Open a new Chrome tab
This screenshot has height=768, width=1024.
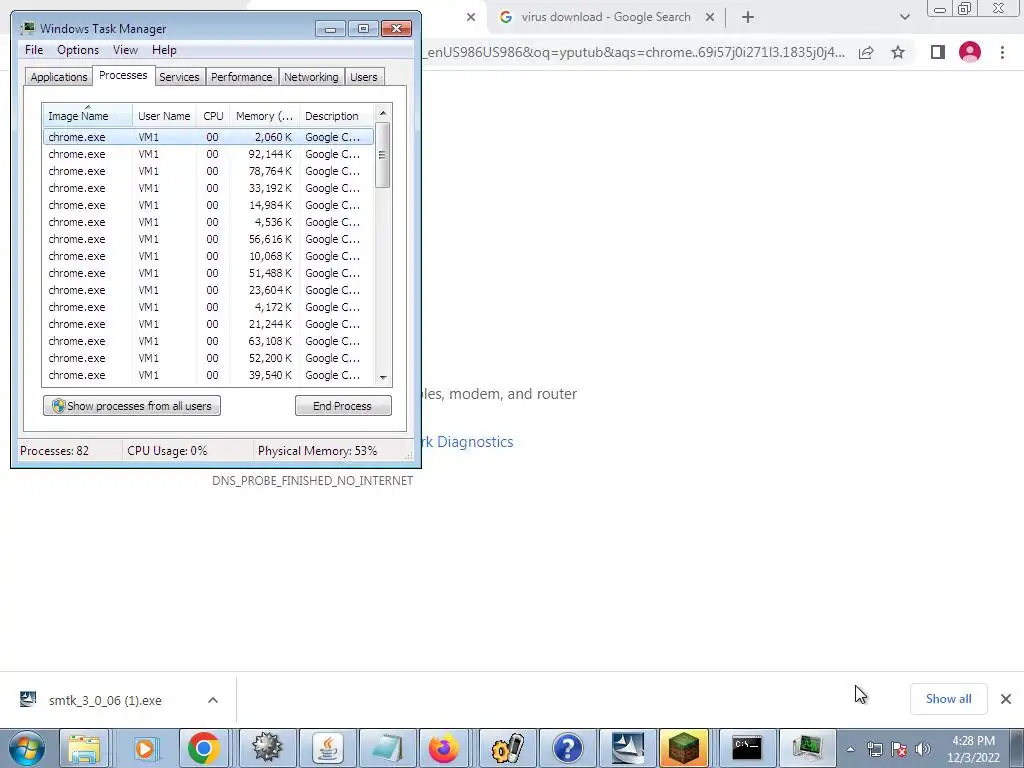(748, 18)
